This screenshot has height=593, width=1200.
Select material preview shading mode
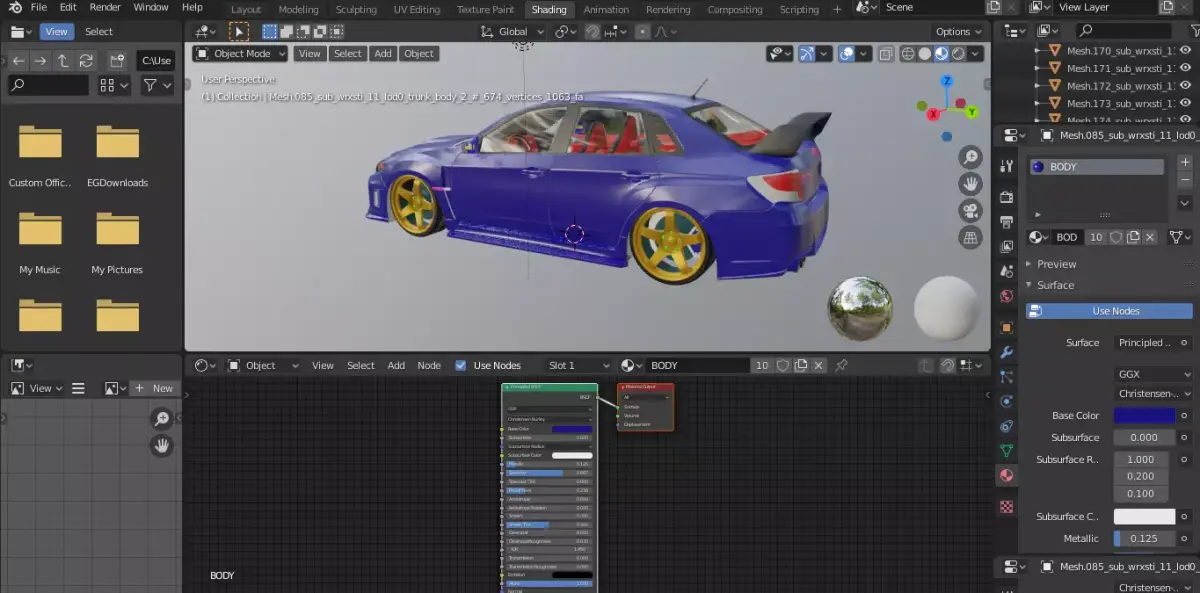942,54
